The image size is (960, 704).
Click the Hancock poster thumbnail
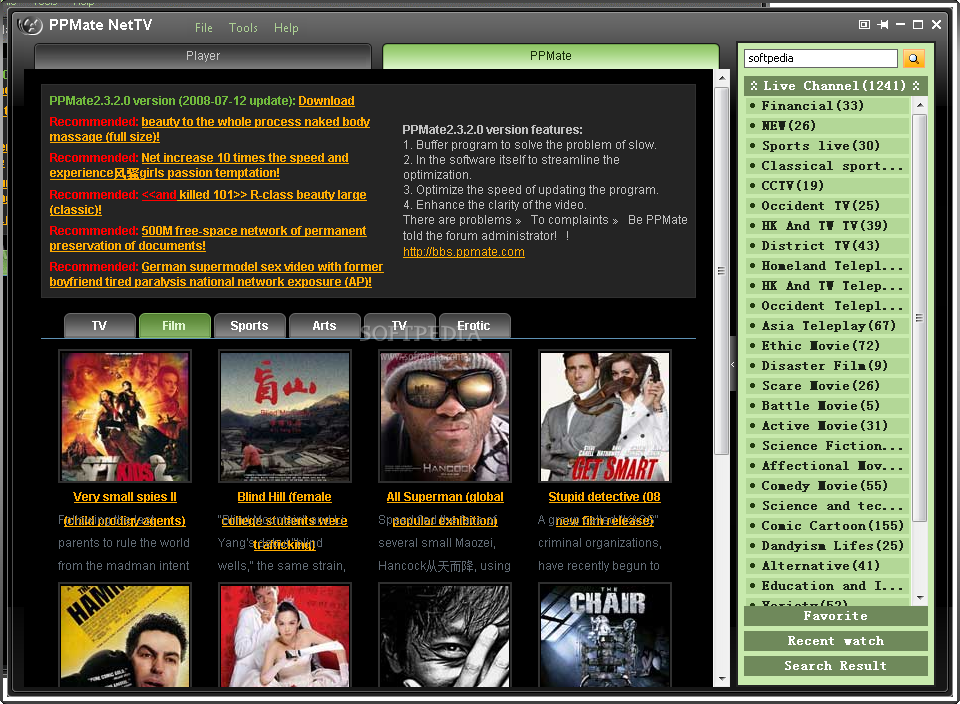444,416
